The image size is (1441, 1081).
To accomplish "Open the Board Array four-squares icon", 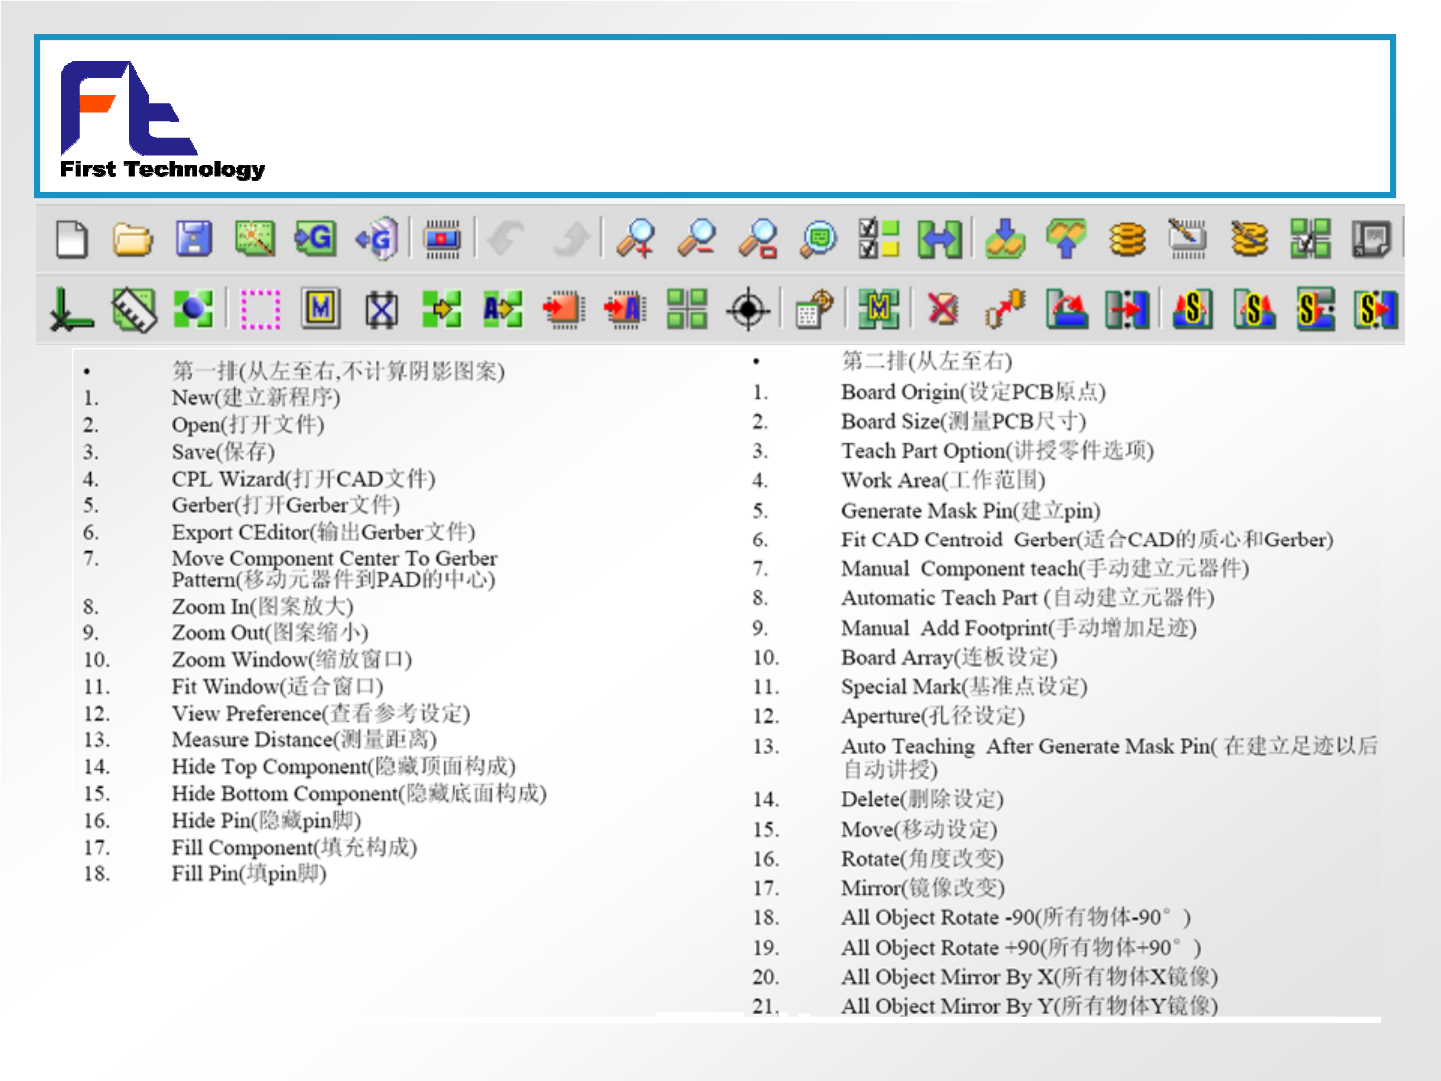I will click(687, 310).
